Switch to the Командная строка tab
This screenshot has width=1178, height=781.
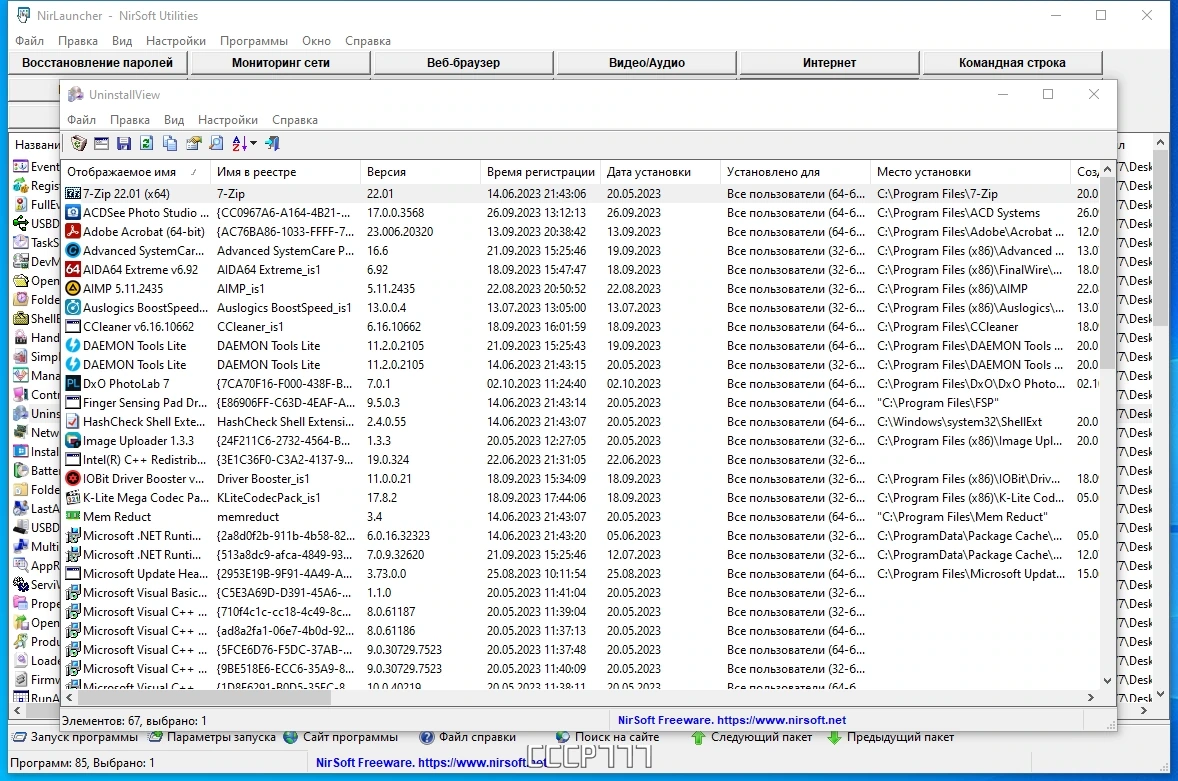pyautogui.click(x=1012, y=63)
